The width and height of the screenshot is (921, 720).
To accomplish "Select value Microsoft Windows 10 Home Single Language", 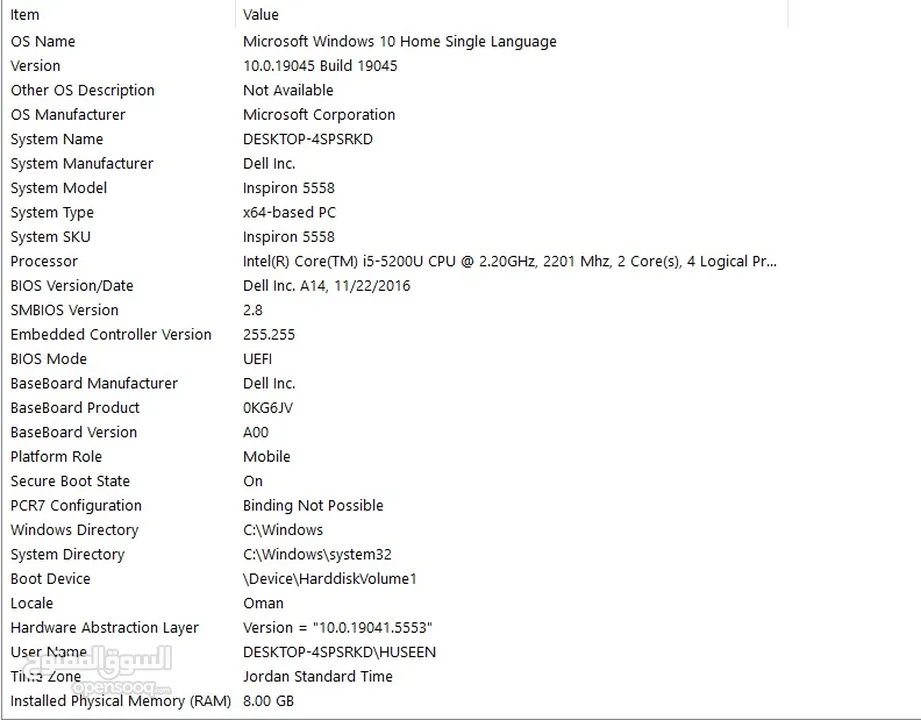I will (x=399, y=42).
